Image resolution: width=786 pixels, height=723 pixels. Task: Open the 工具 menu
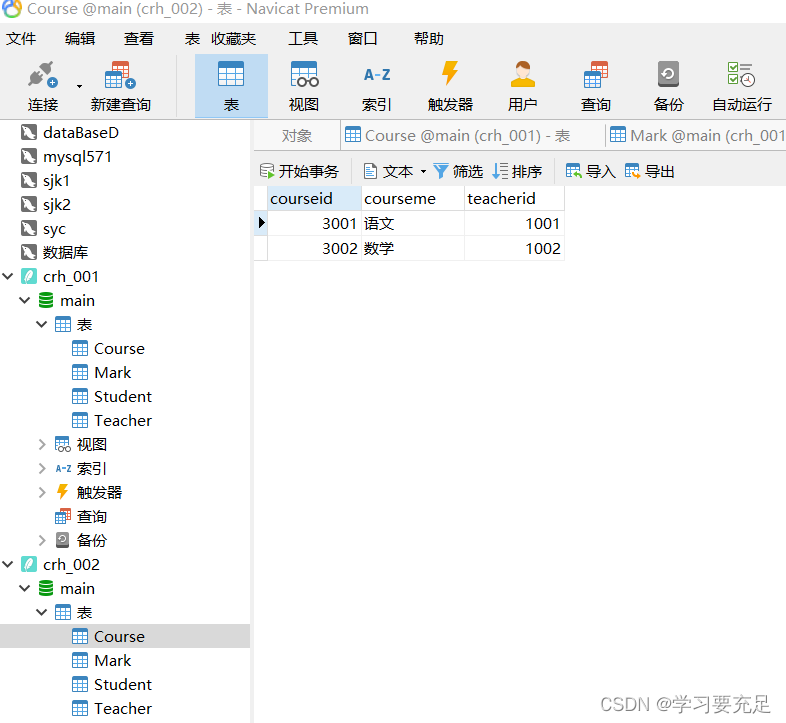pyautogui.click(x=303, y=39)
